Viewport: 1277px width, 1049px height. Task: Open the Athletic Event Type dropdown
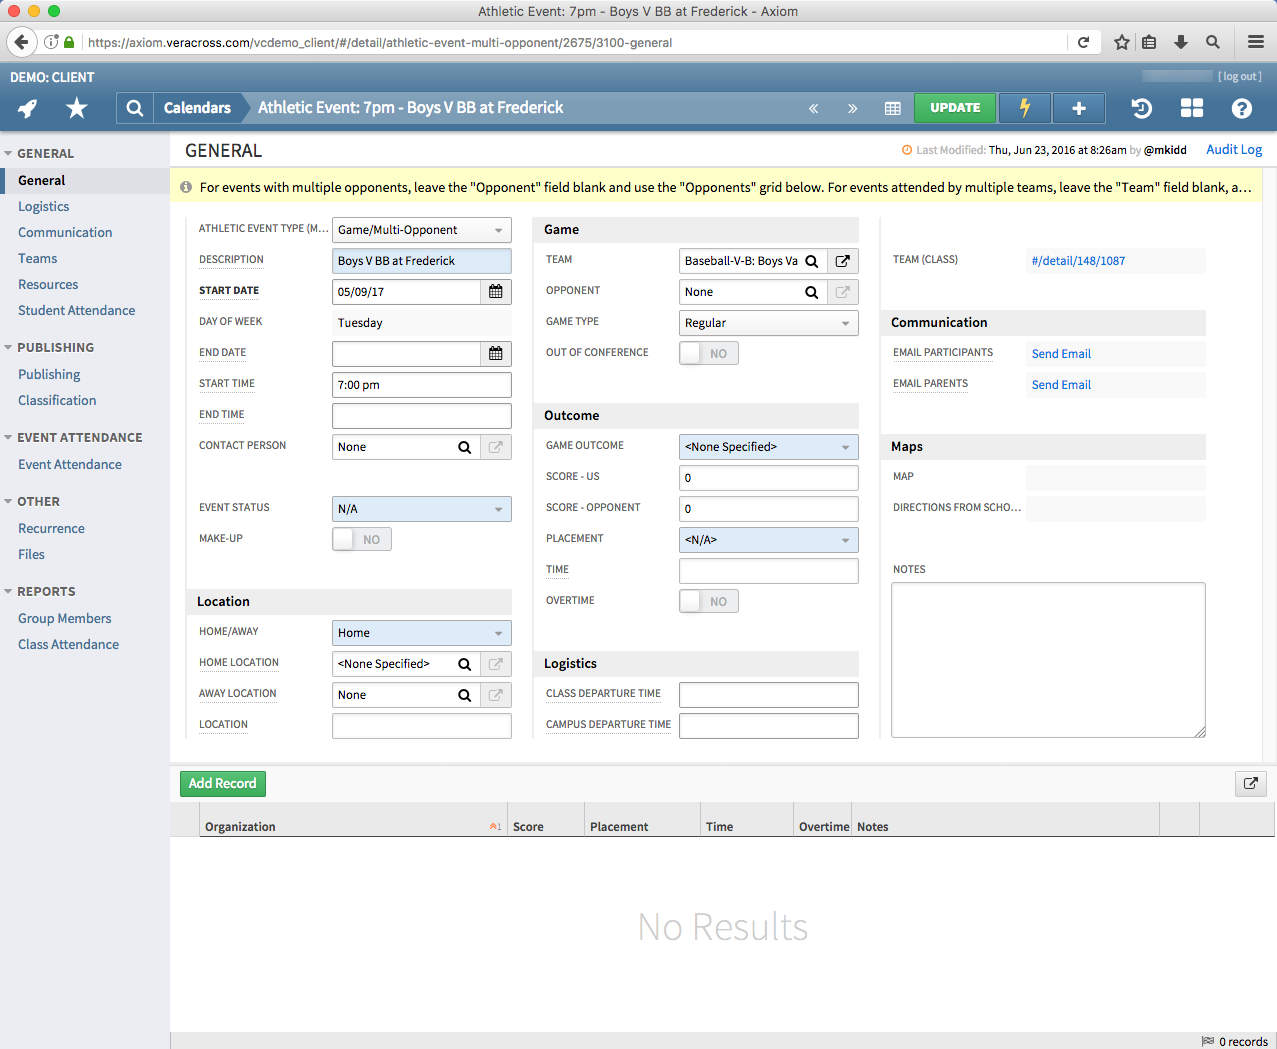point(422,230)
